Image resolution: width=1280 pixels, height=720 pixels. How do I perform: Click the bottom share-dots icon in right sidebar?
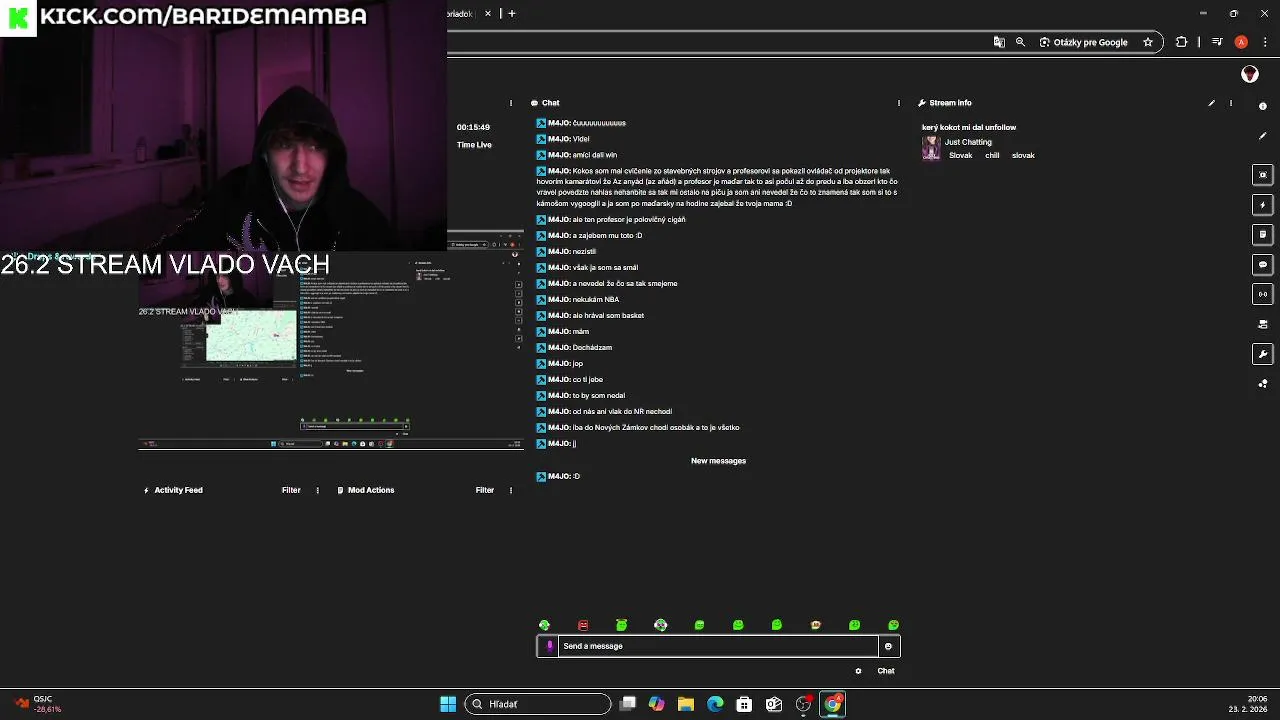pyautogui.click(x=1263, y=384)
